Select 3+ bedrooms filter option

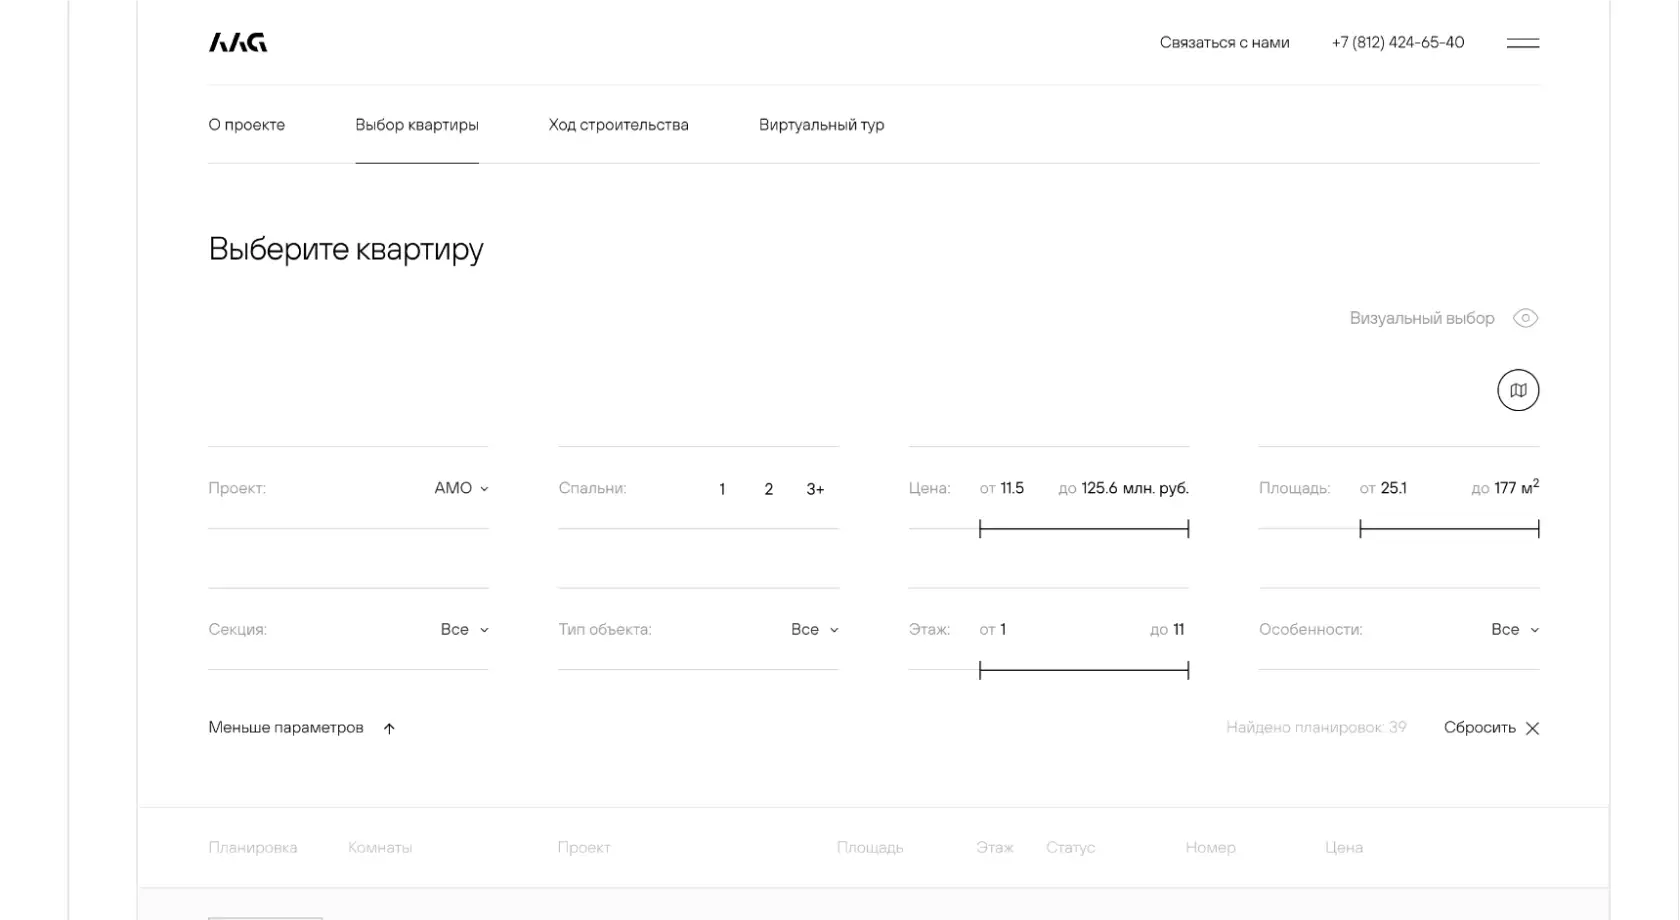pyautogui.click(x=815, y=489)
